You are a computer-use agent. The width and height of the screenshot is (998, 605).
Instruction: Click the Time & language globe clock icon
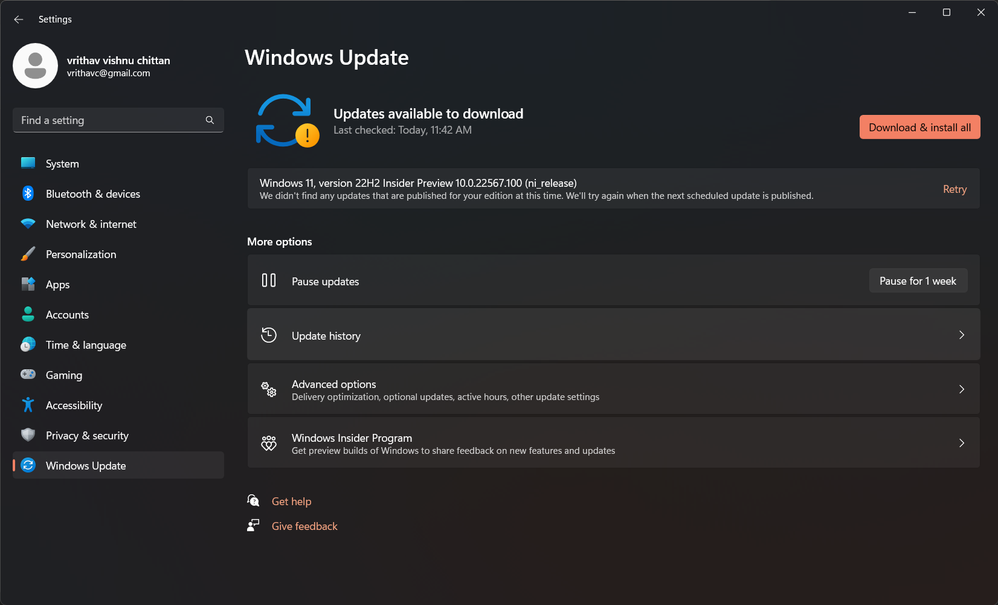click(x=28, y=344)
